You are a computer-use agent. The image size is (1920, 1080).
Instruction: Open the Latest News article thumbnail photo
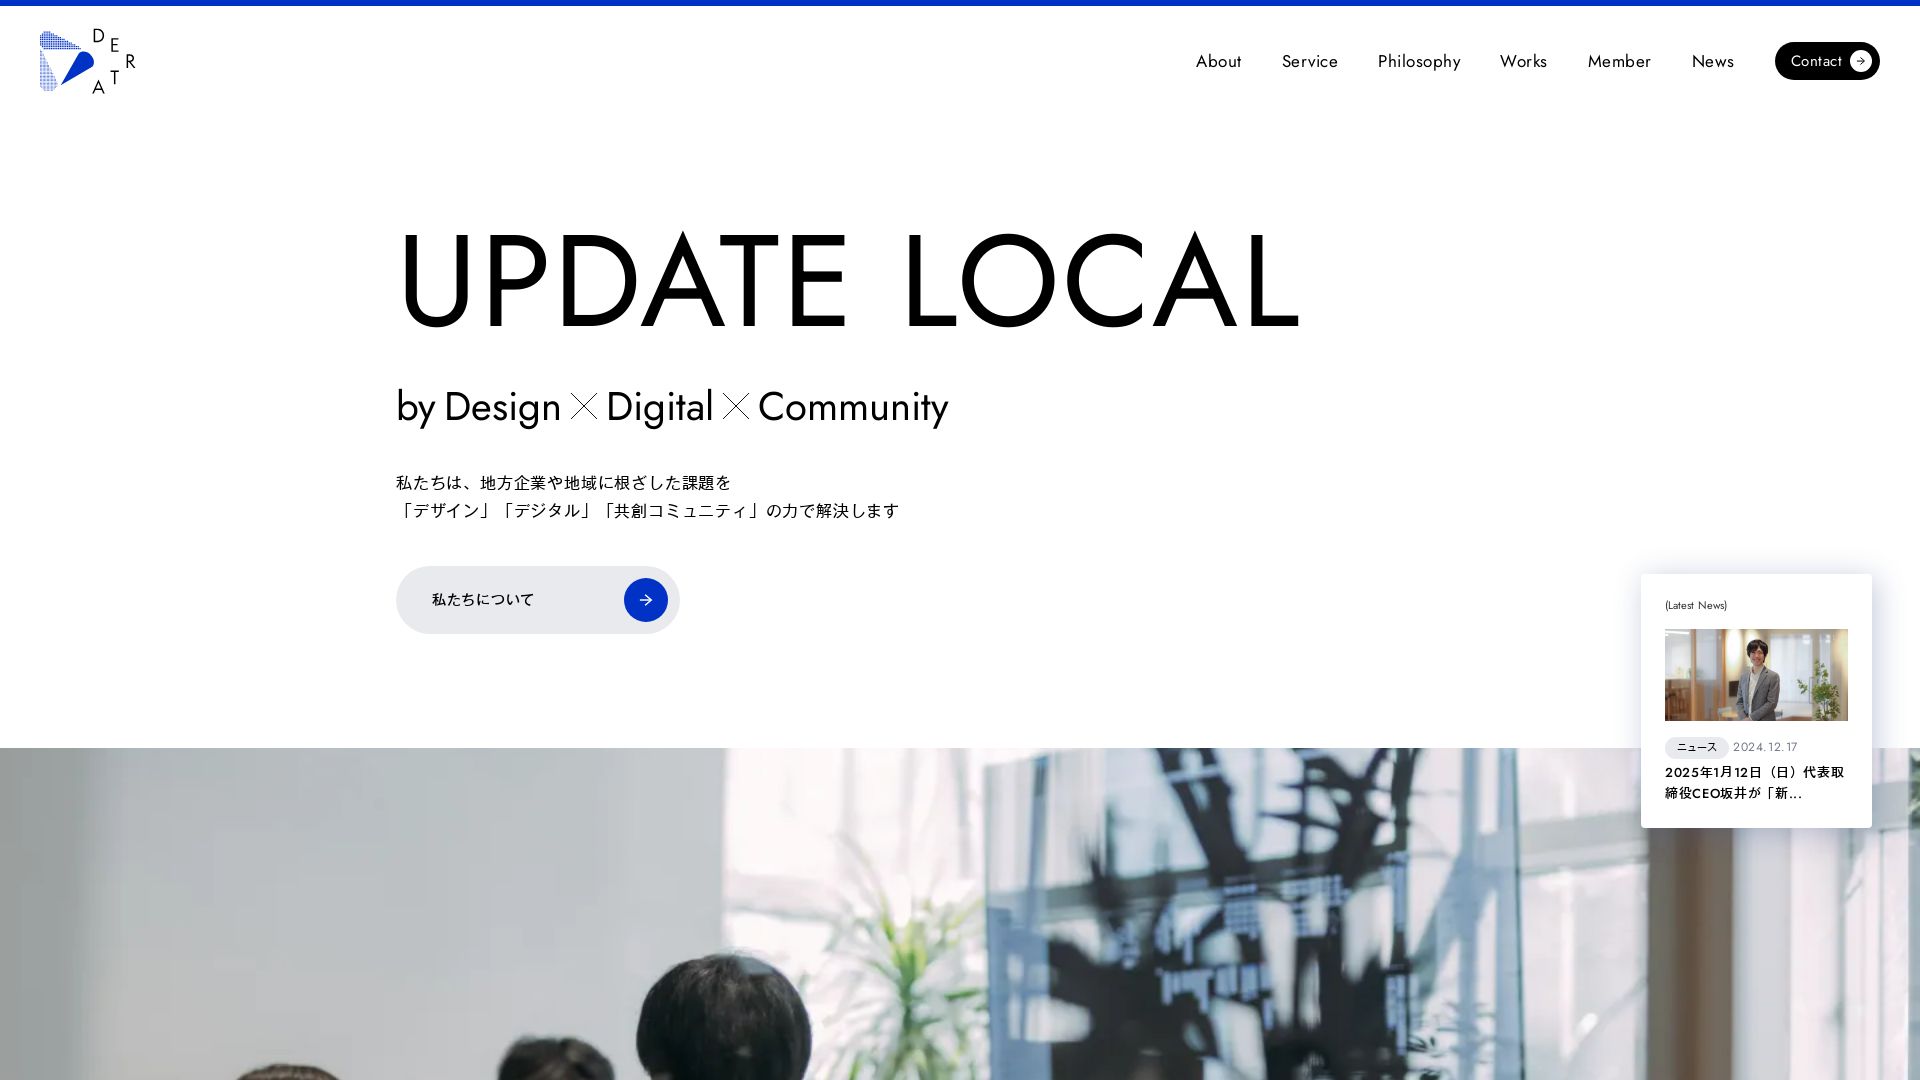click(x=1755, y=675)
